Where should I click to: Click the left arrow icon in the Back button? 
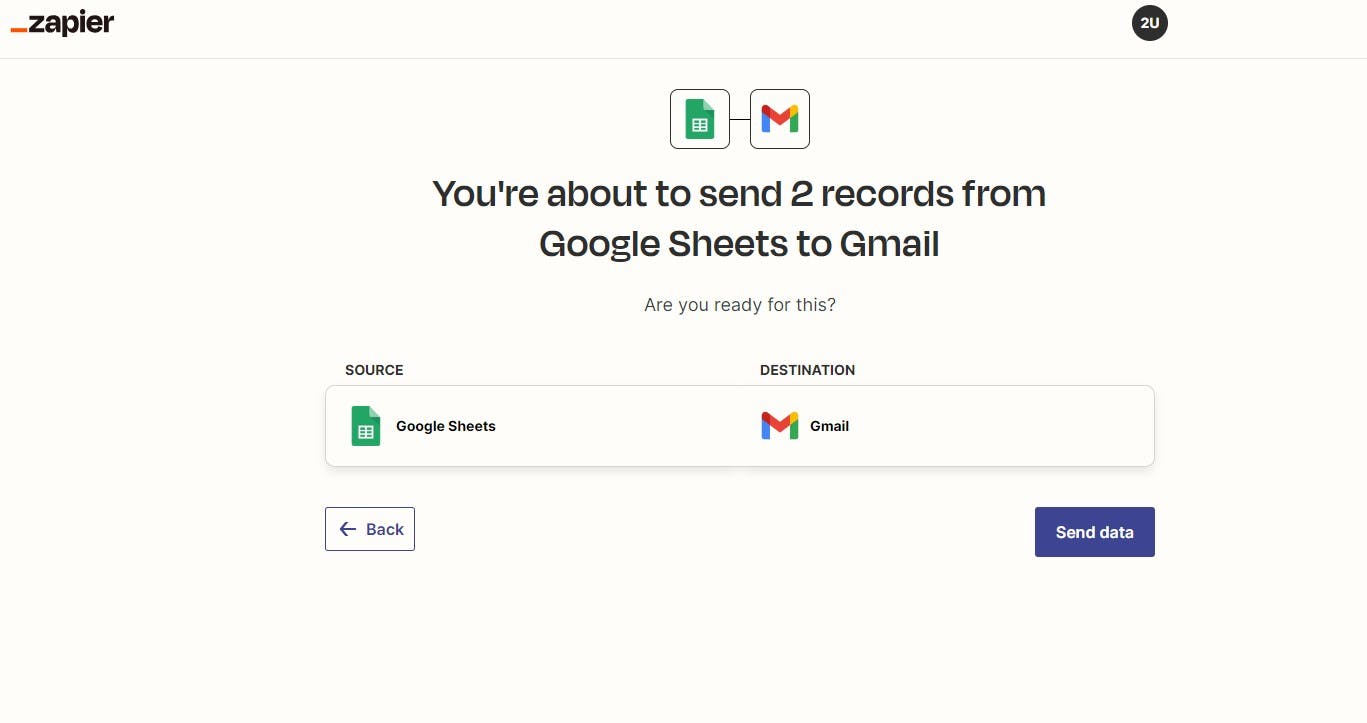click(348, 529)
